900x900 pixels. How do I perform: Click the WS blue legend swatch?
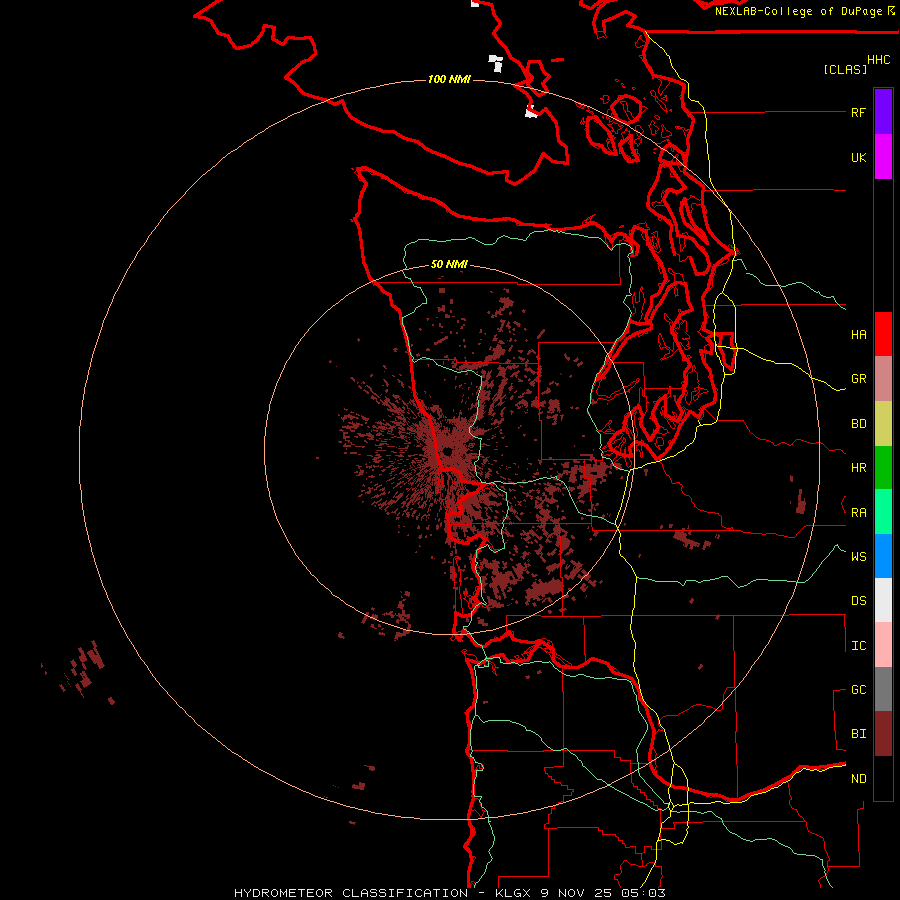pyautogui.click(x=883, y=556)
